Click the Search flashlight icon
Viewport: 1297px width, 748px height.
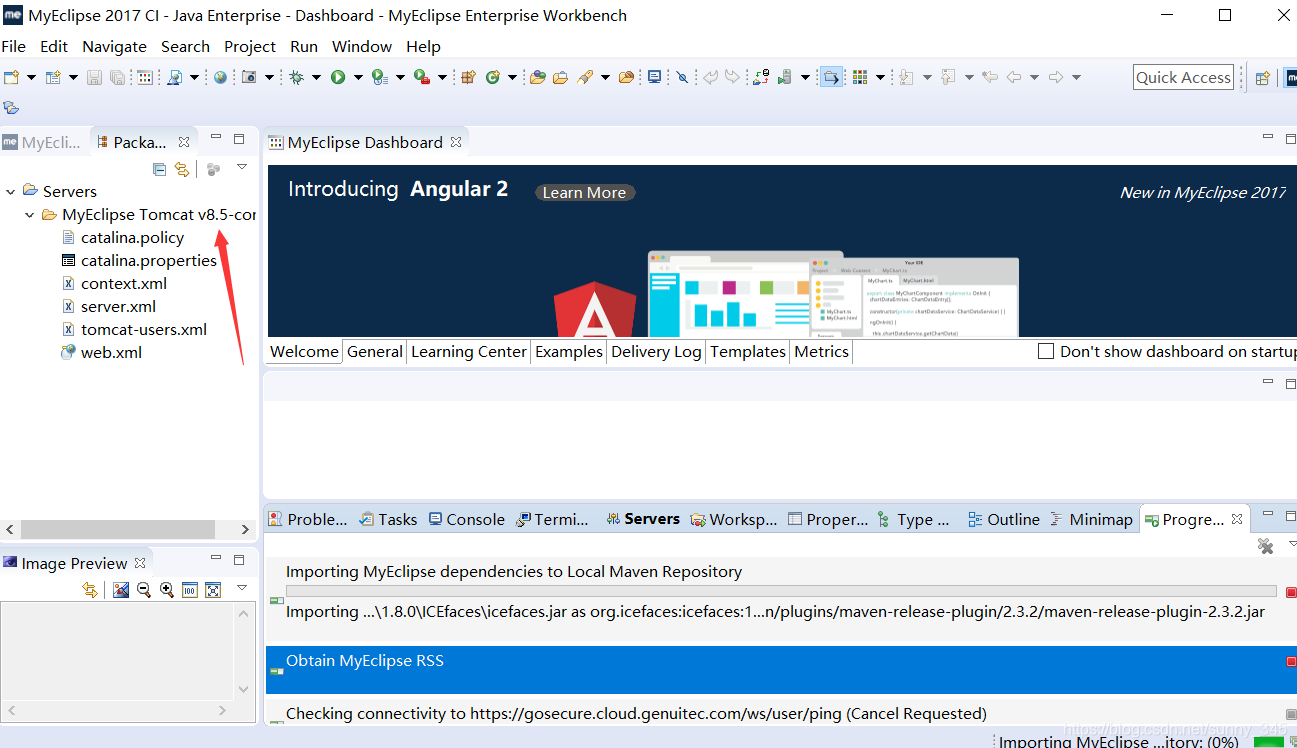click(x=585, y=77)
